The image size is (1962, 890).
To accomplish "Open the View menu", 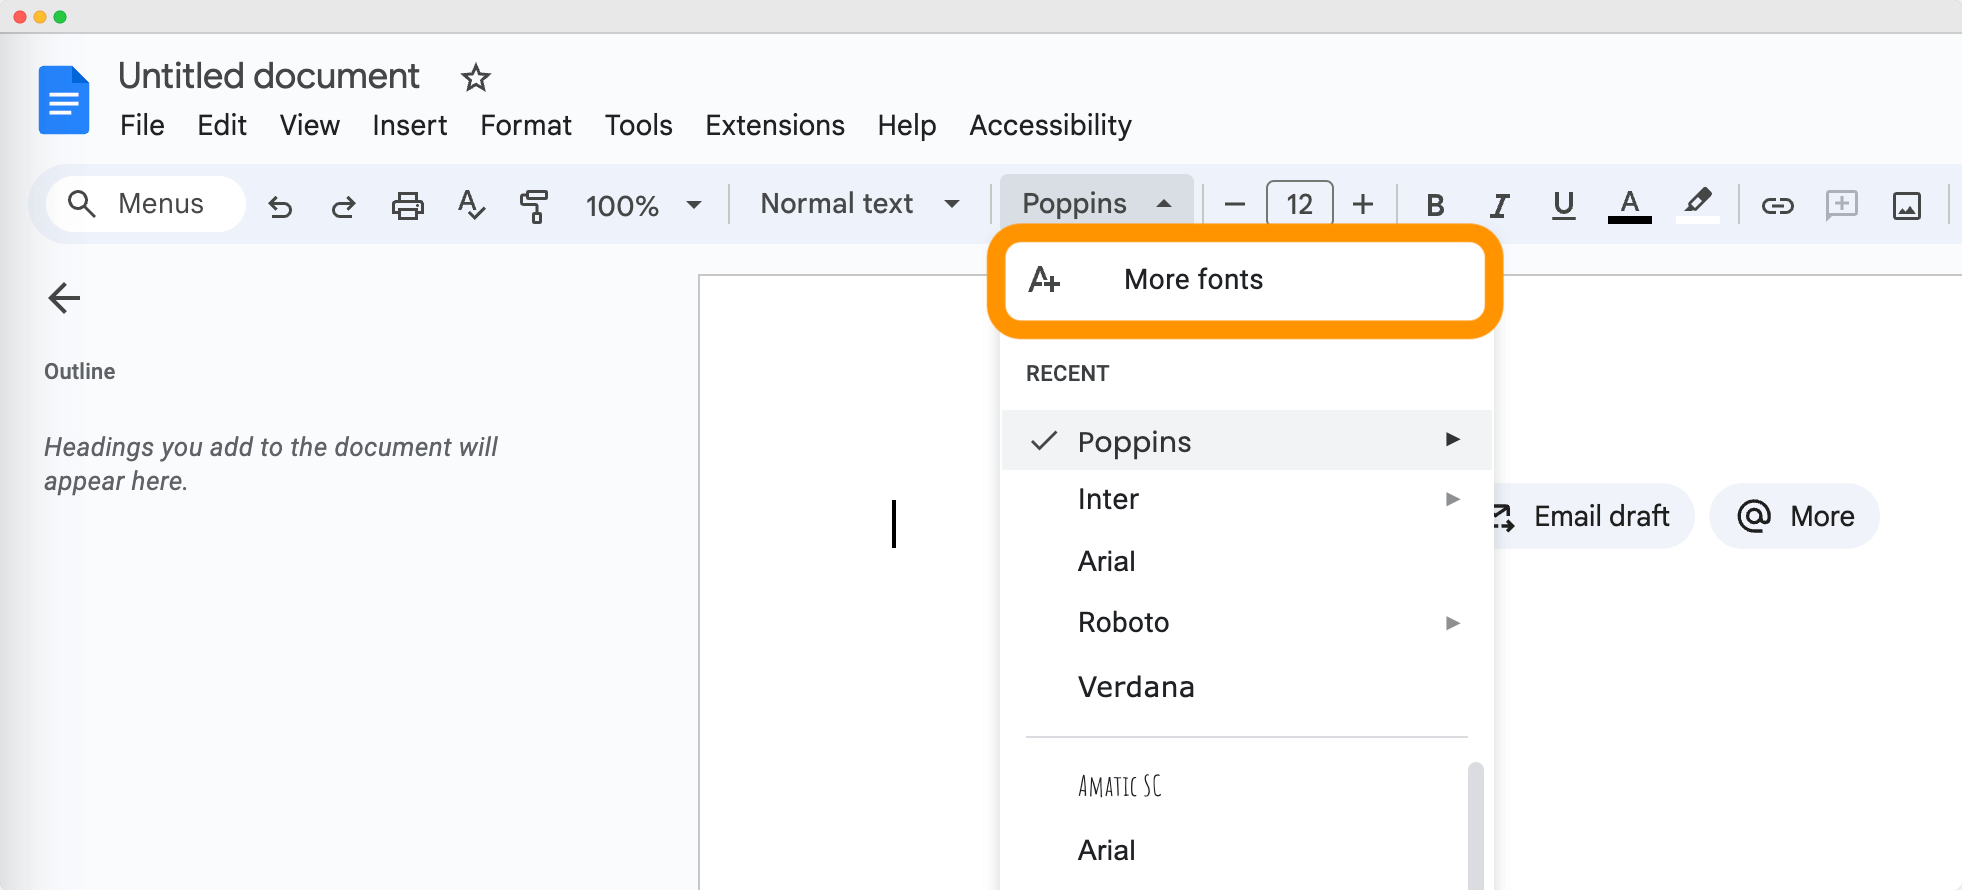I will [310, 125].
